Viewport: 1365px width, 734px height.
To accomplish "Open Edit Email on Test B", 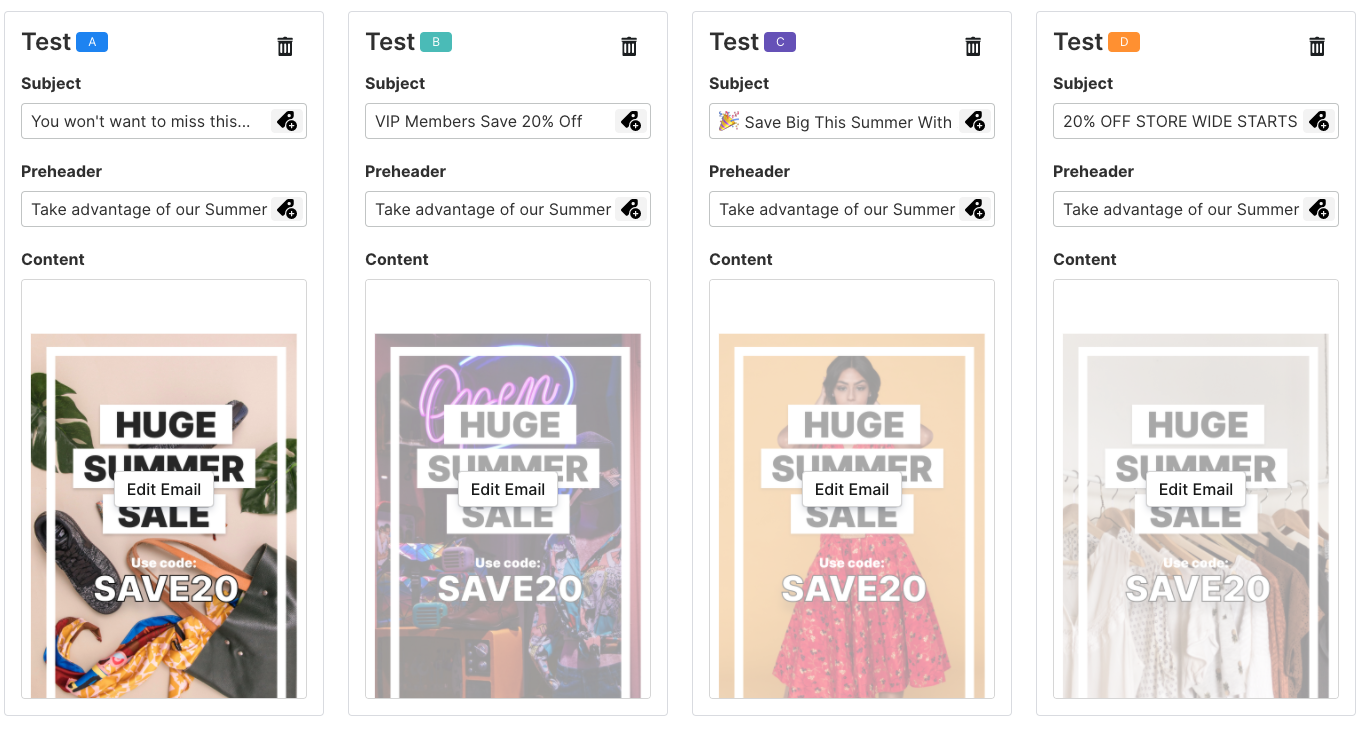I will pyautogui.click(x=508, y=489).
